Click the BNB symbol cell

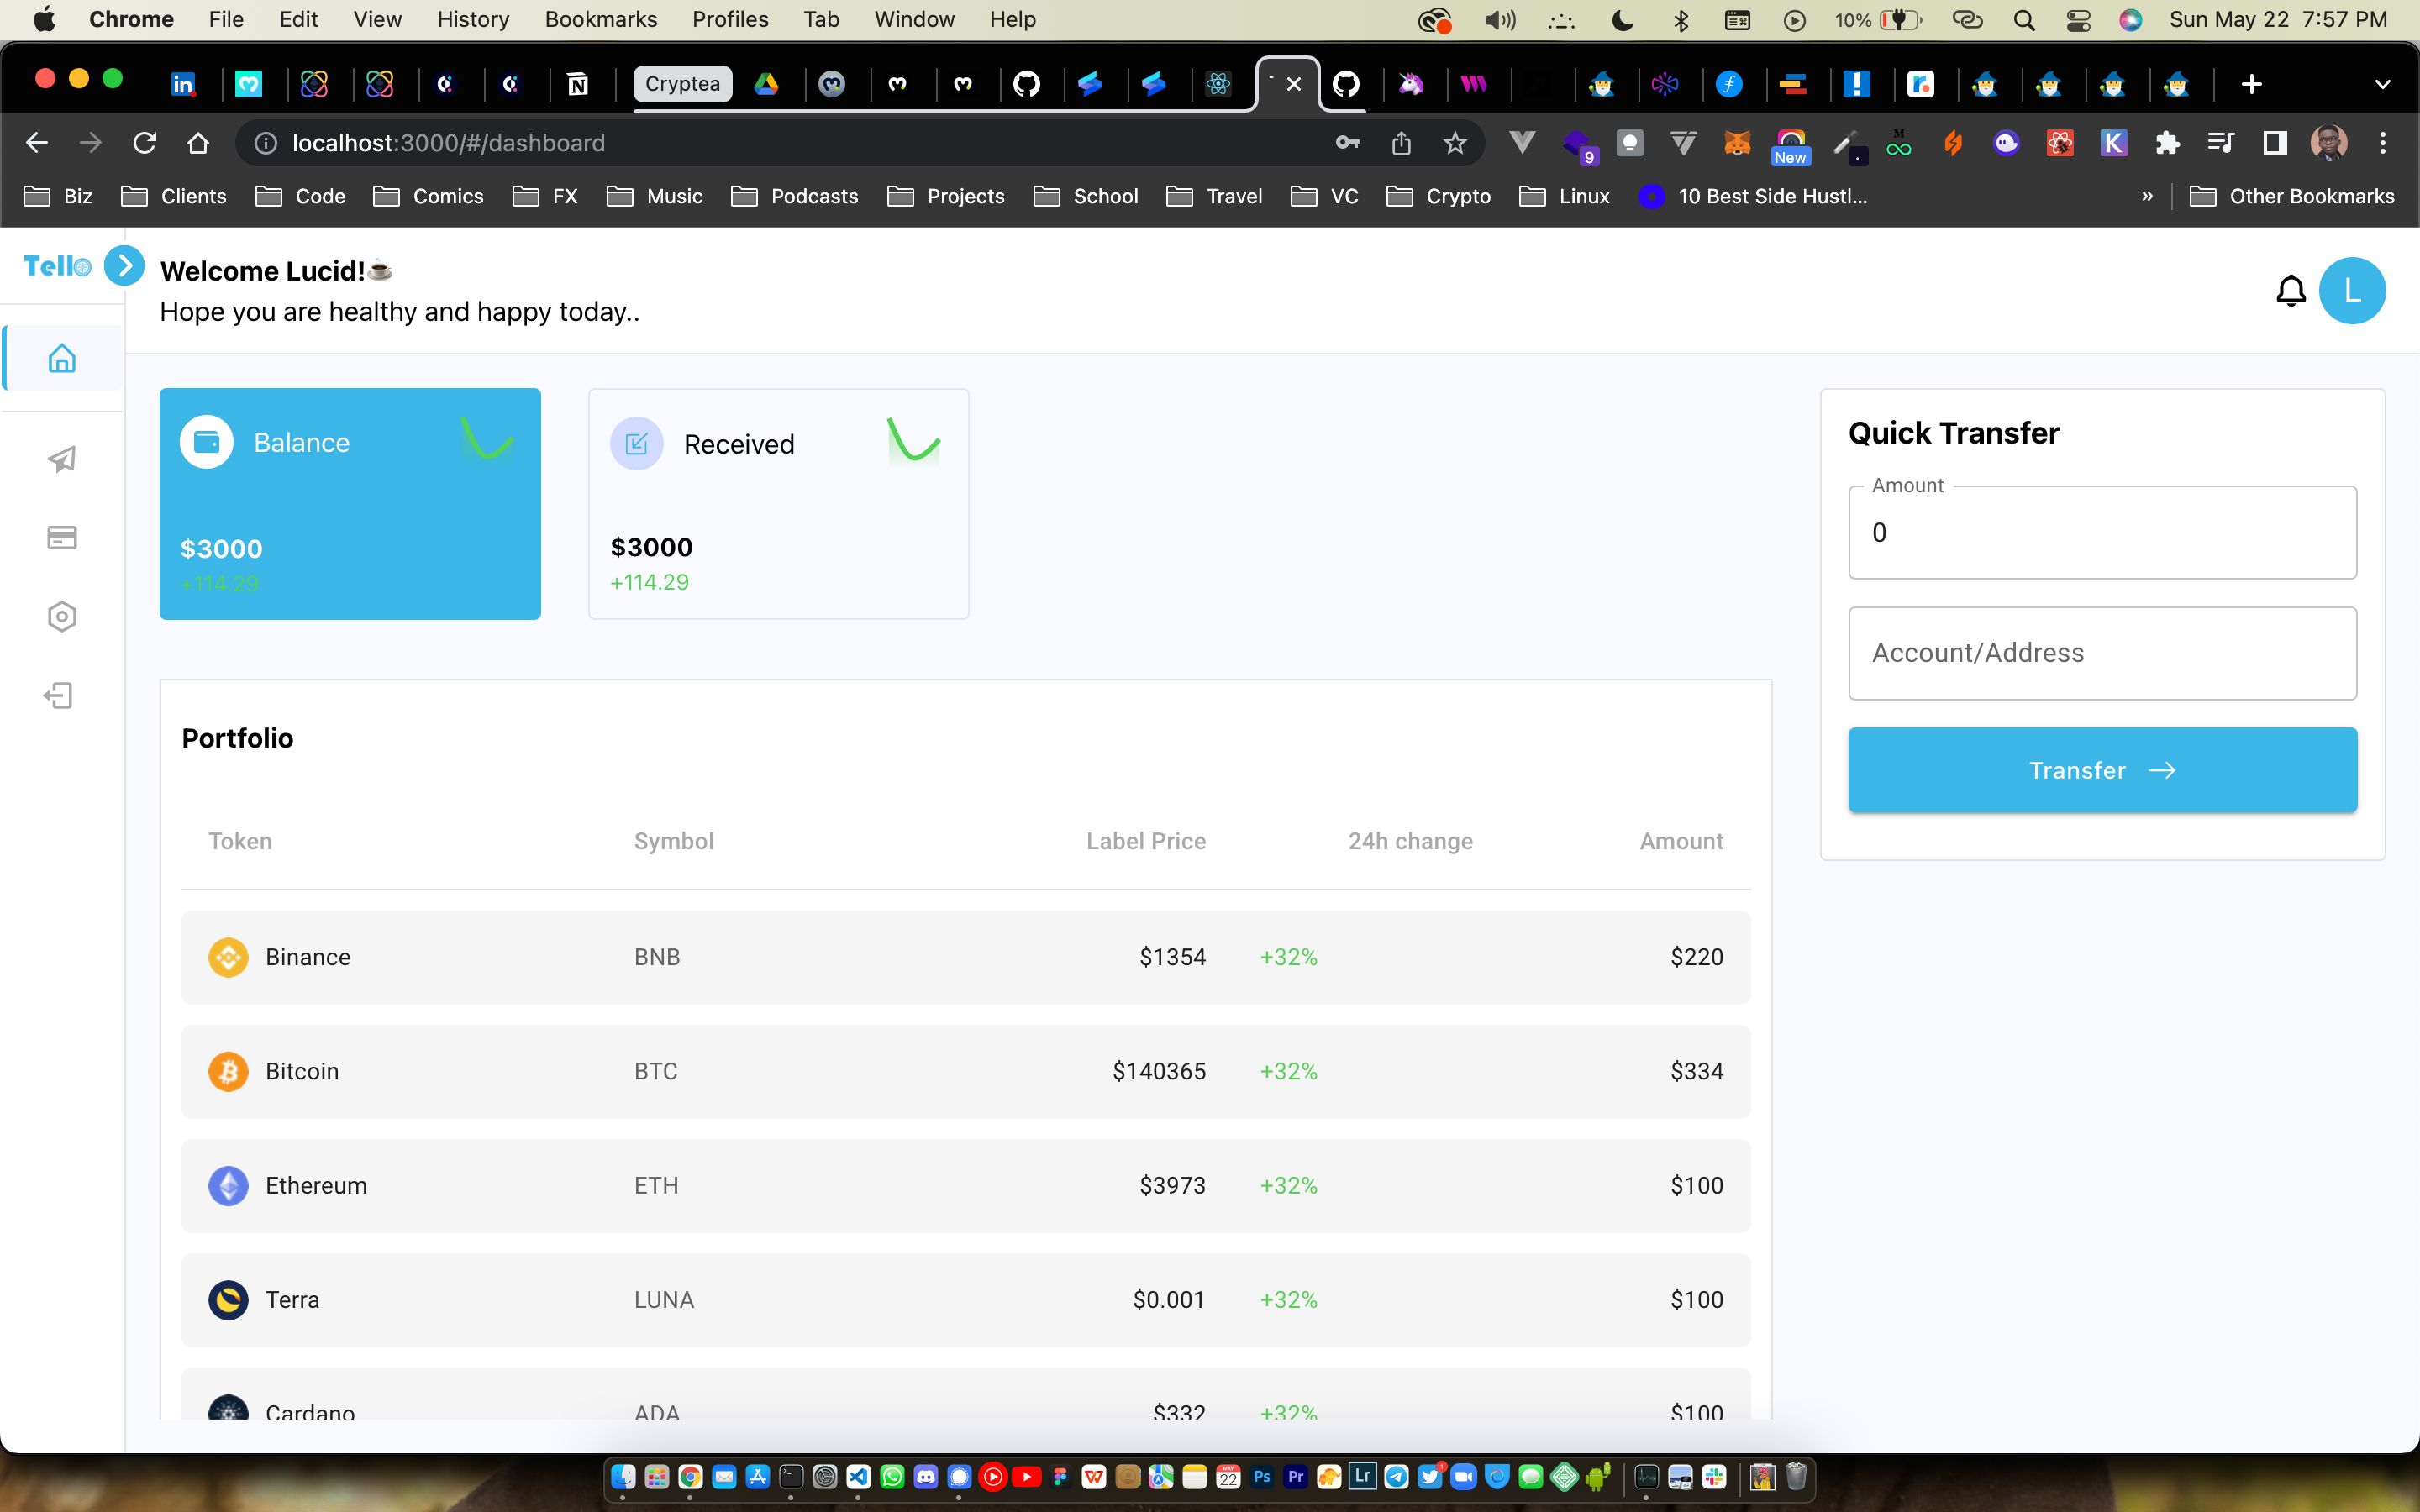tap(657, 957)
